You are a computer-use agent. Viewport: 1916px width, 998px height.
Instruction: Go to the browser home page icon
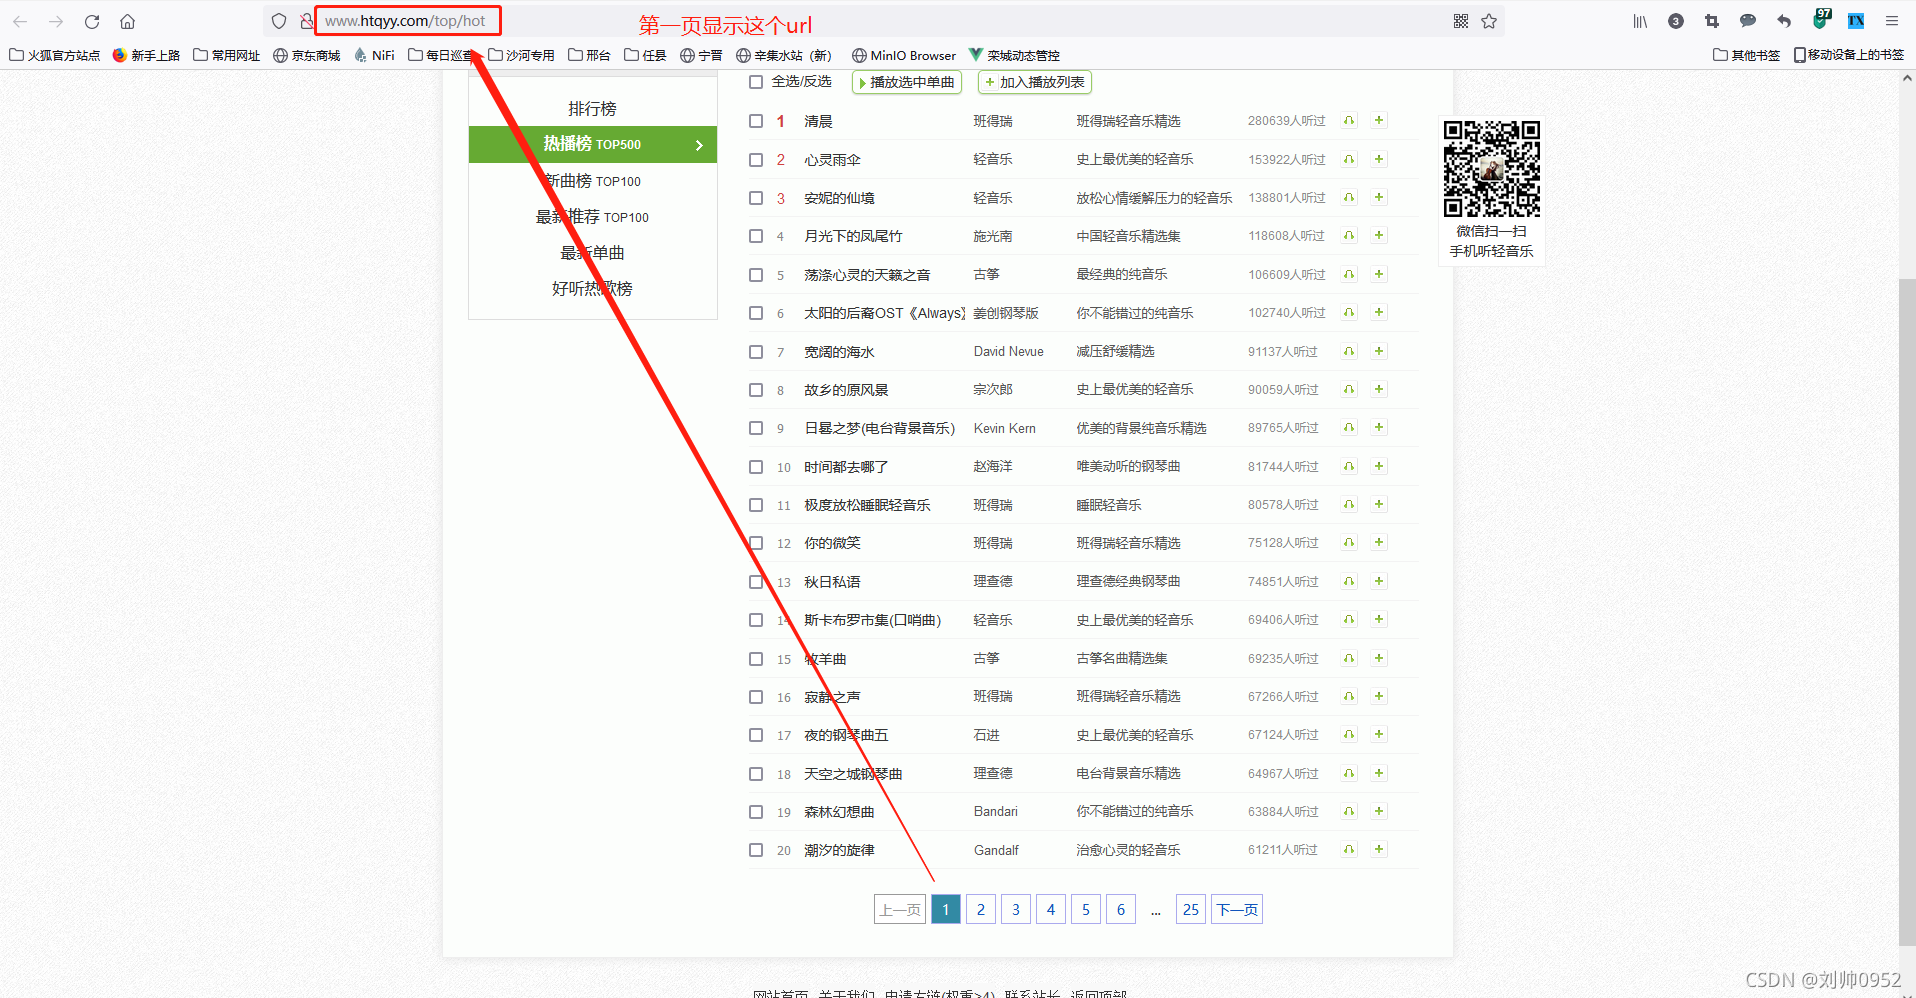click(127, 21)
